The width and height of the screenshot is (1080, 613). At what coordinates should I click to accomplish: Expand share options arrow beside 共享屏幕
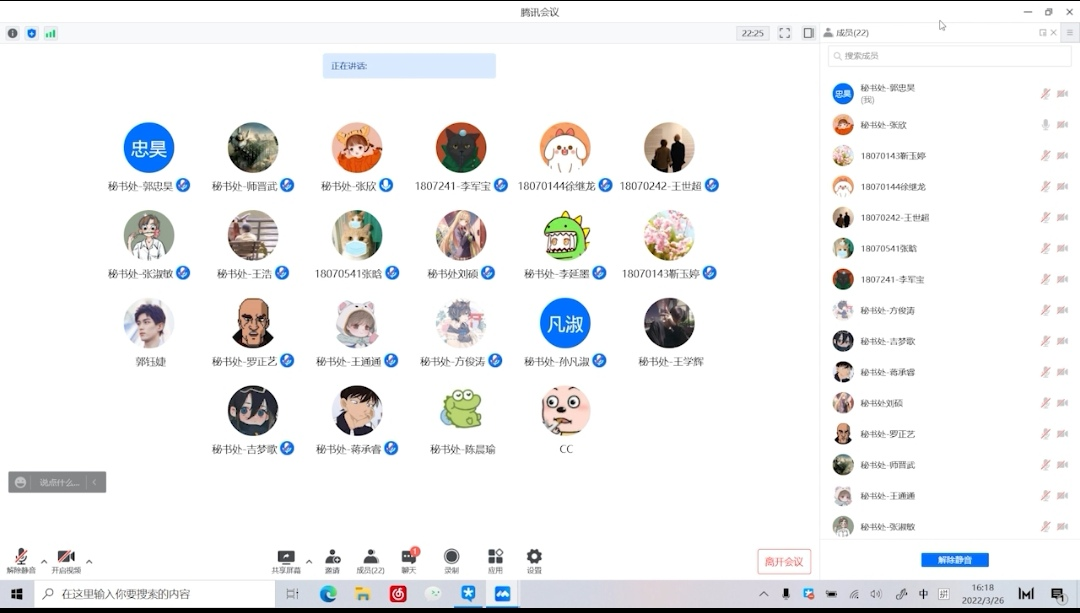(x=309, y=561)
